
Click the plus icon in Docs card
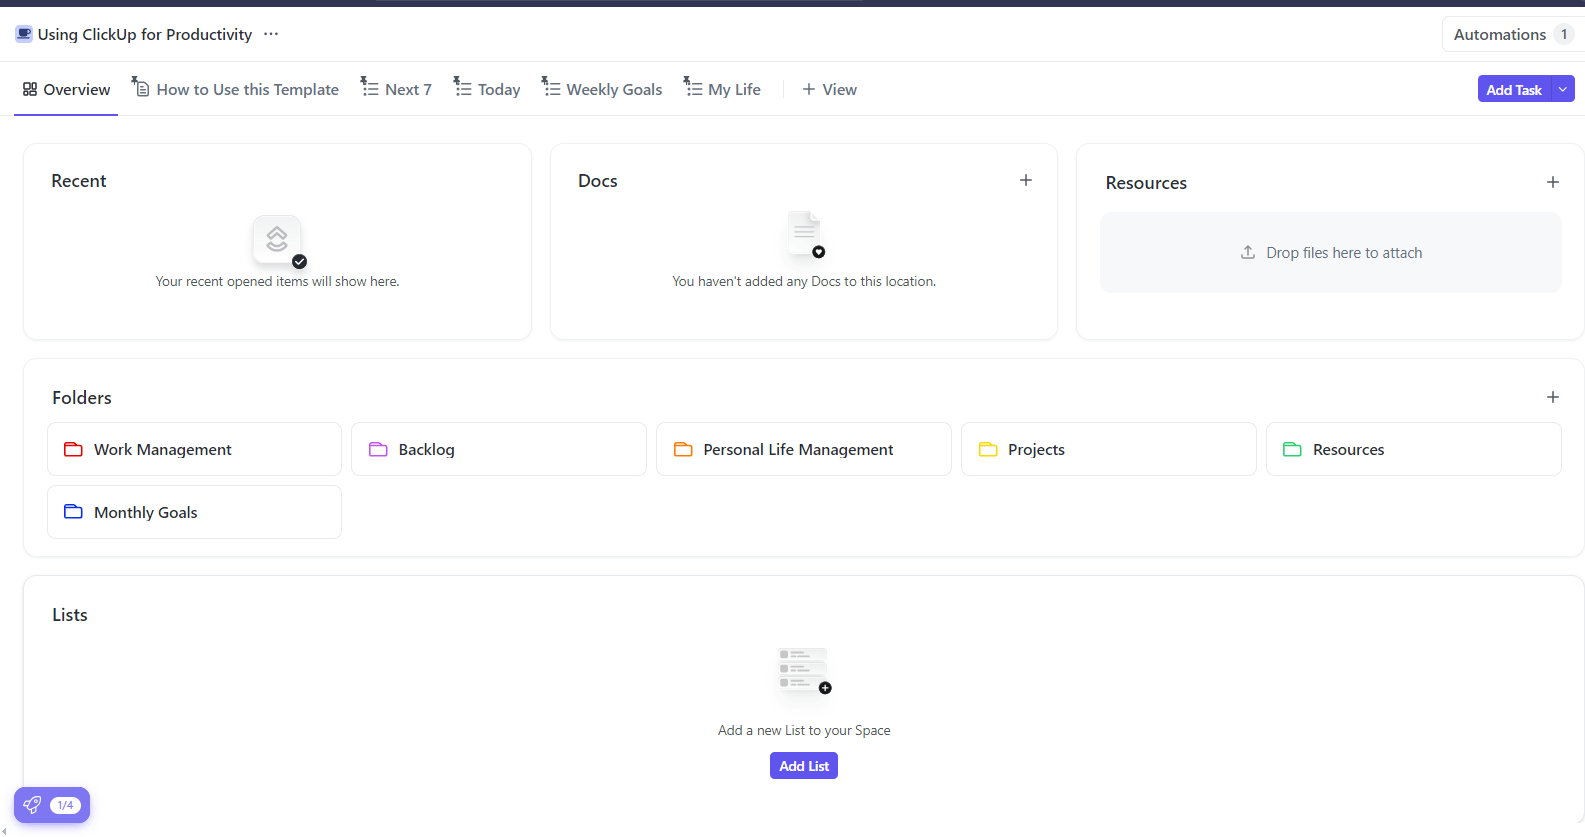click(x=1026, y=180)
